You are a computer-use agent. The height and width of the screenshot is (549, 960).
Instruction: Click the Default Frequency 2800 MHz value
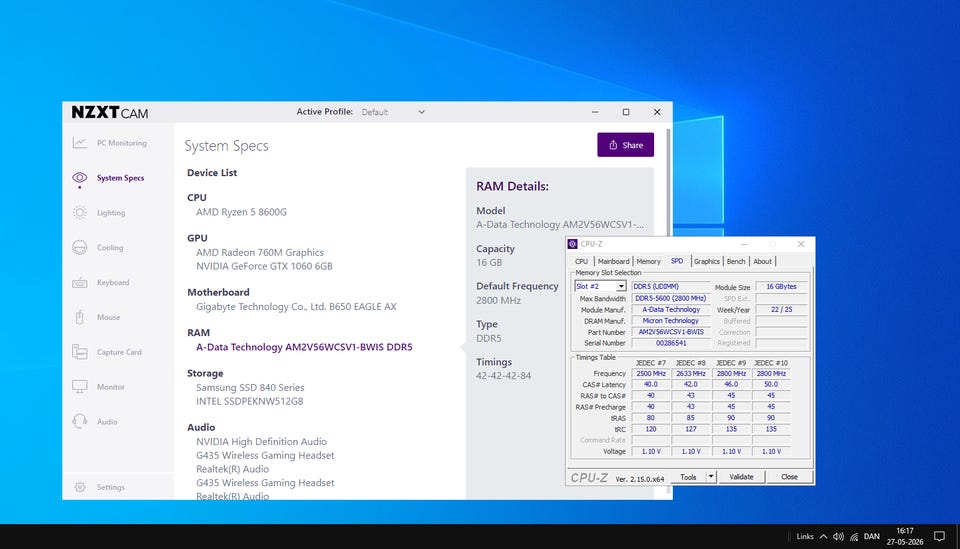point(498,301)
